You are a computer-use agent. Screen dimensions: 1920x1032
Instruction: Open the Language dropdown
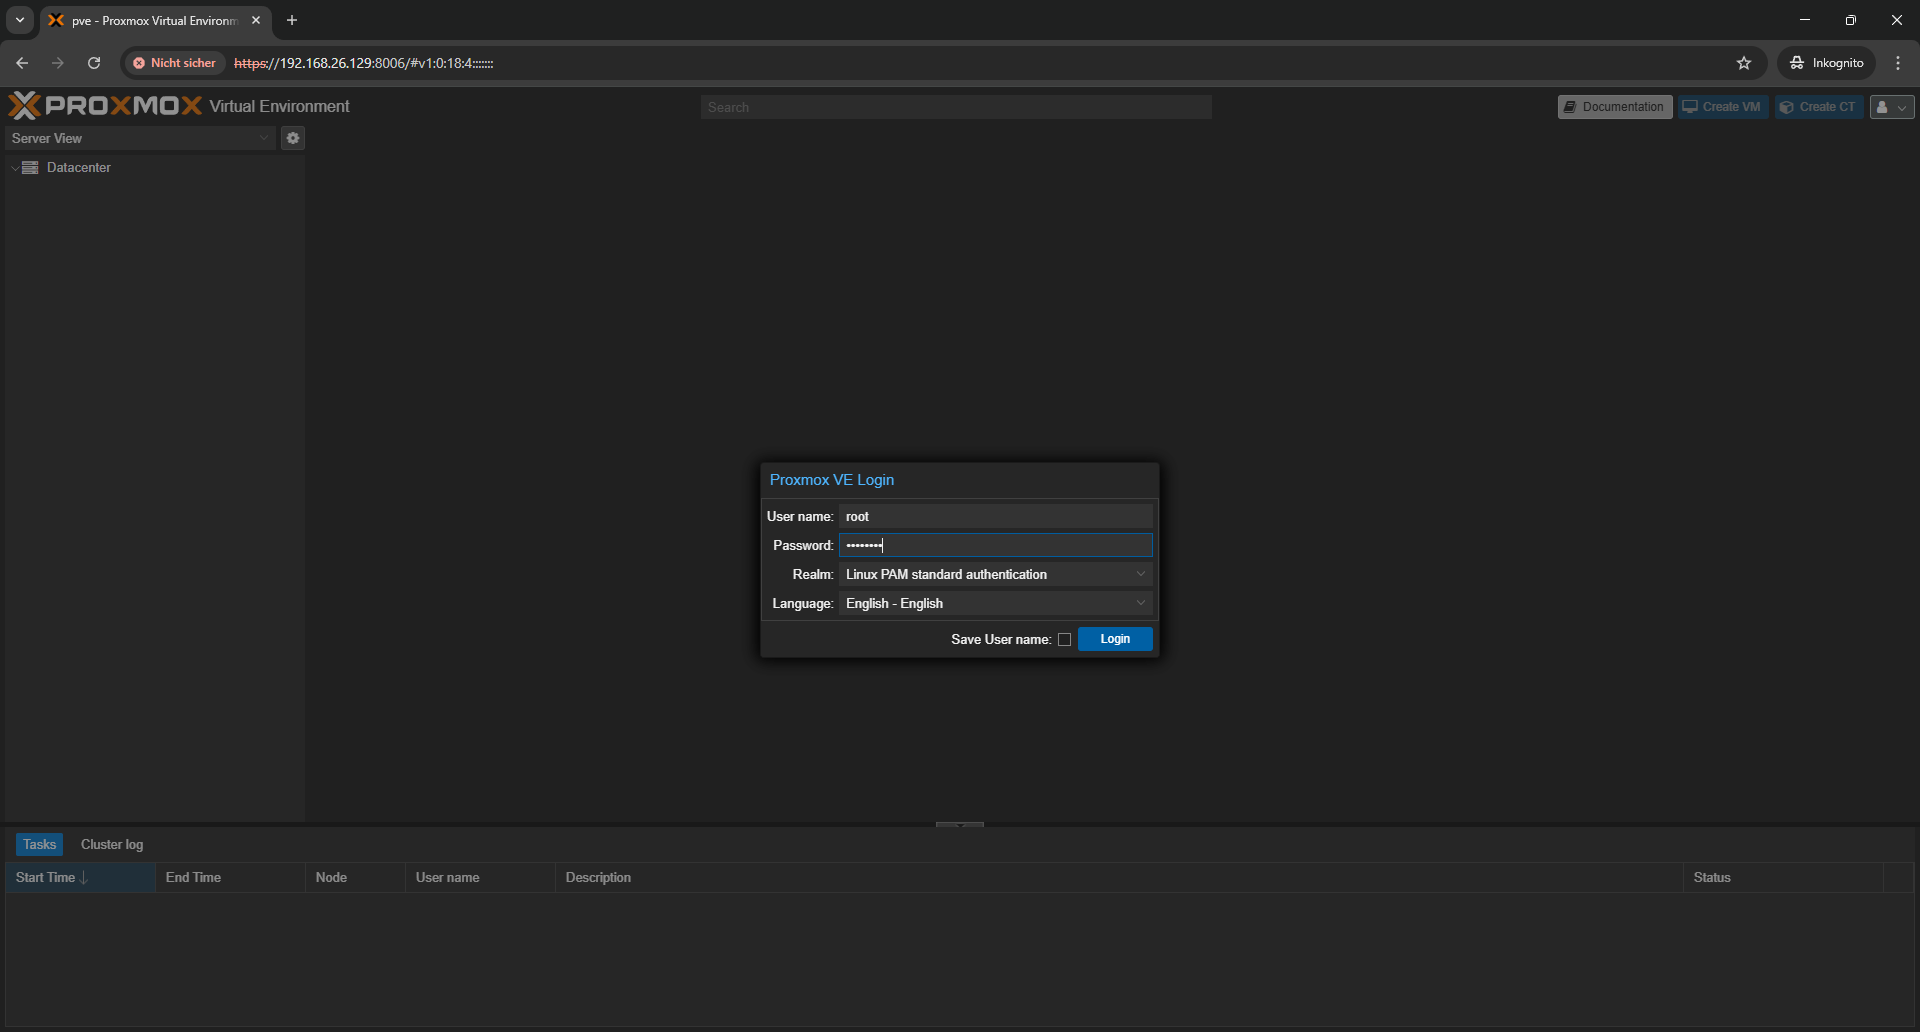pyautogui.click(x=1141, y=602)
